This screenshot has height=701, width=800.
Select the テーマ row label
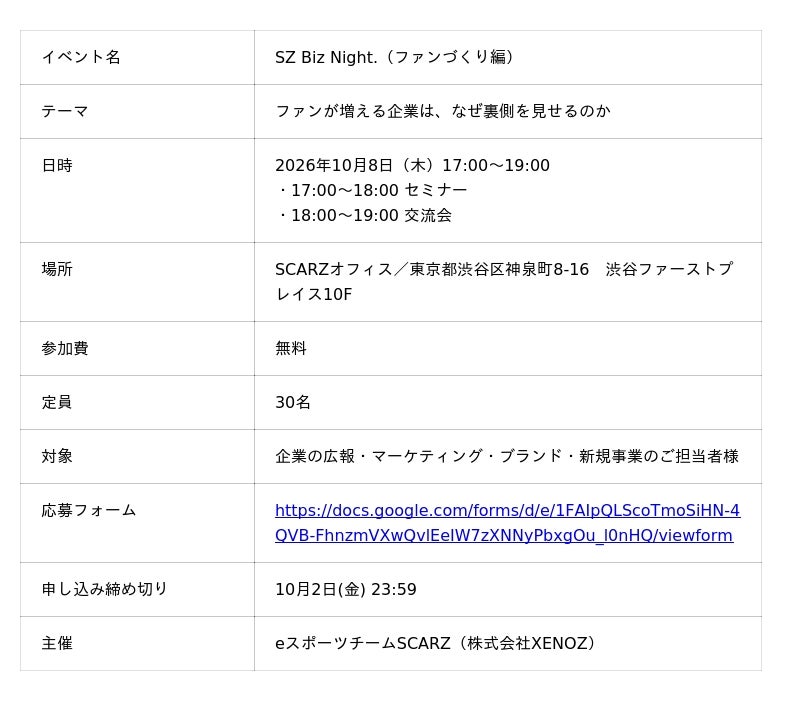coord(137,111)
